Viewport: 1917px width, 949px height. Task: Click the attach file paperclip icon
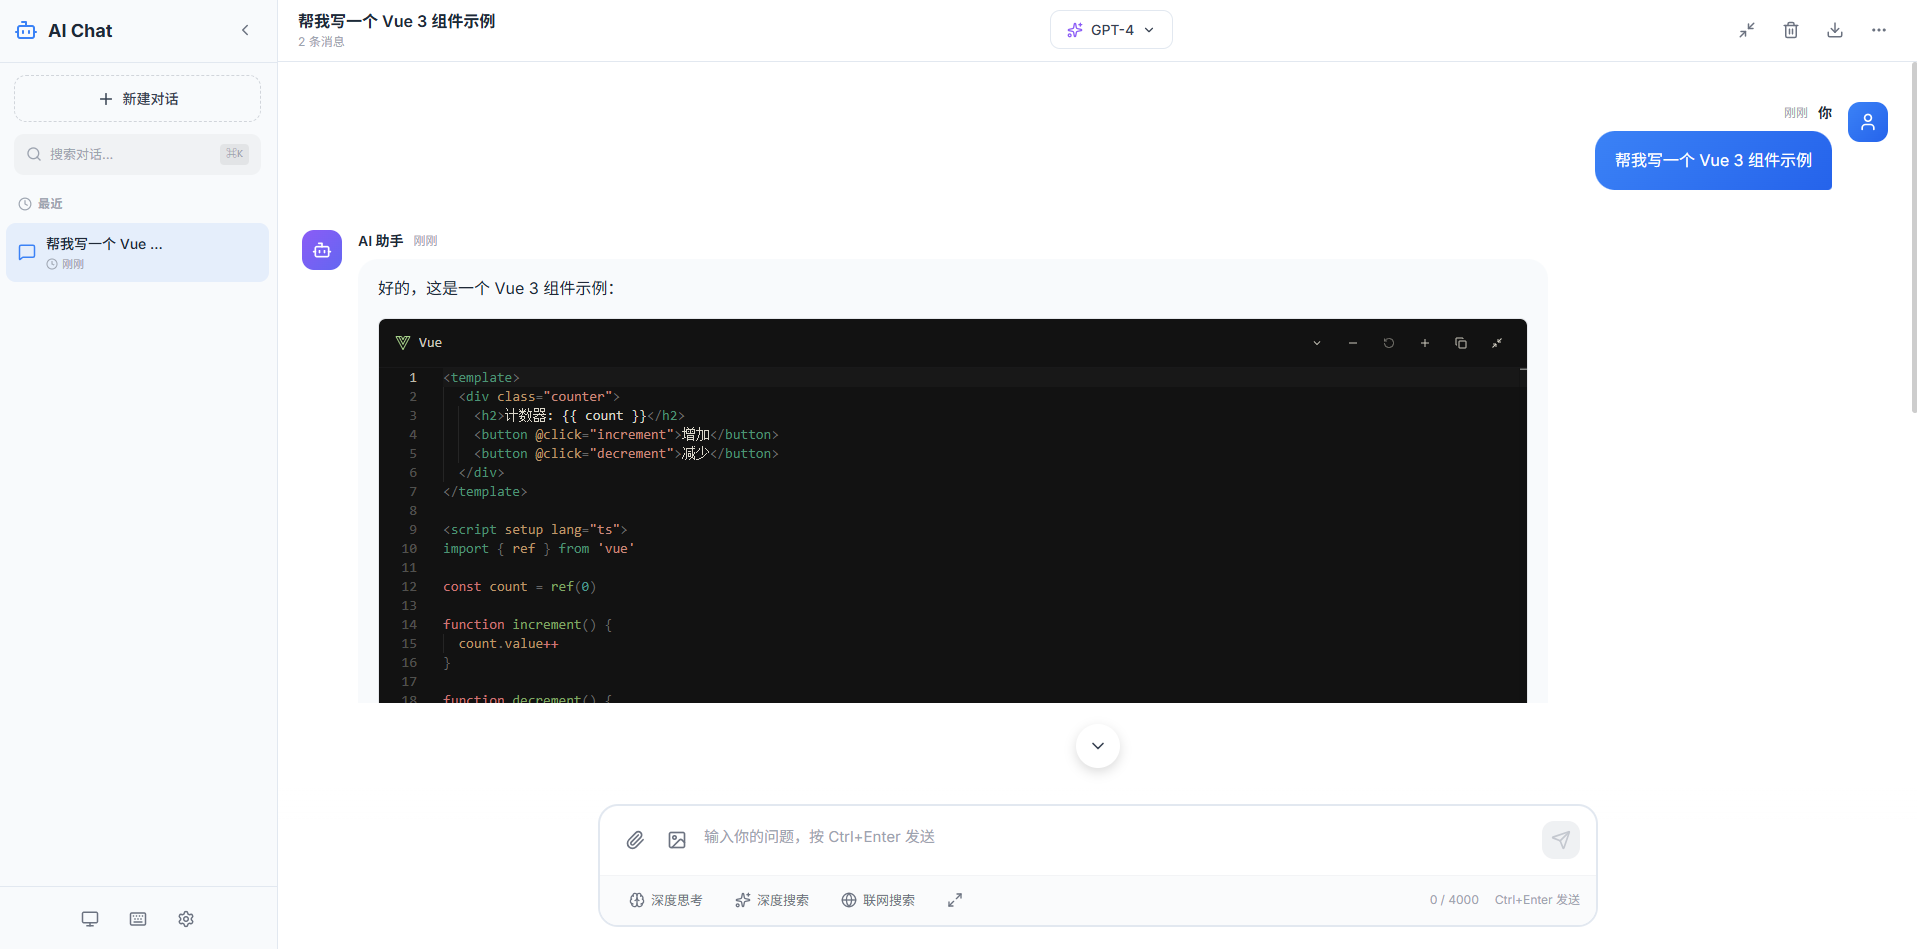(x=635, y=840)
